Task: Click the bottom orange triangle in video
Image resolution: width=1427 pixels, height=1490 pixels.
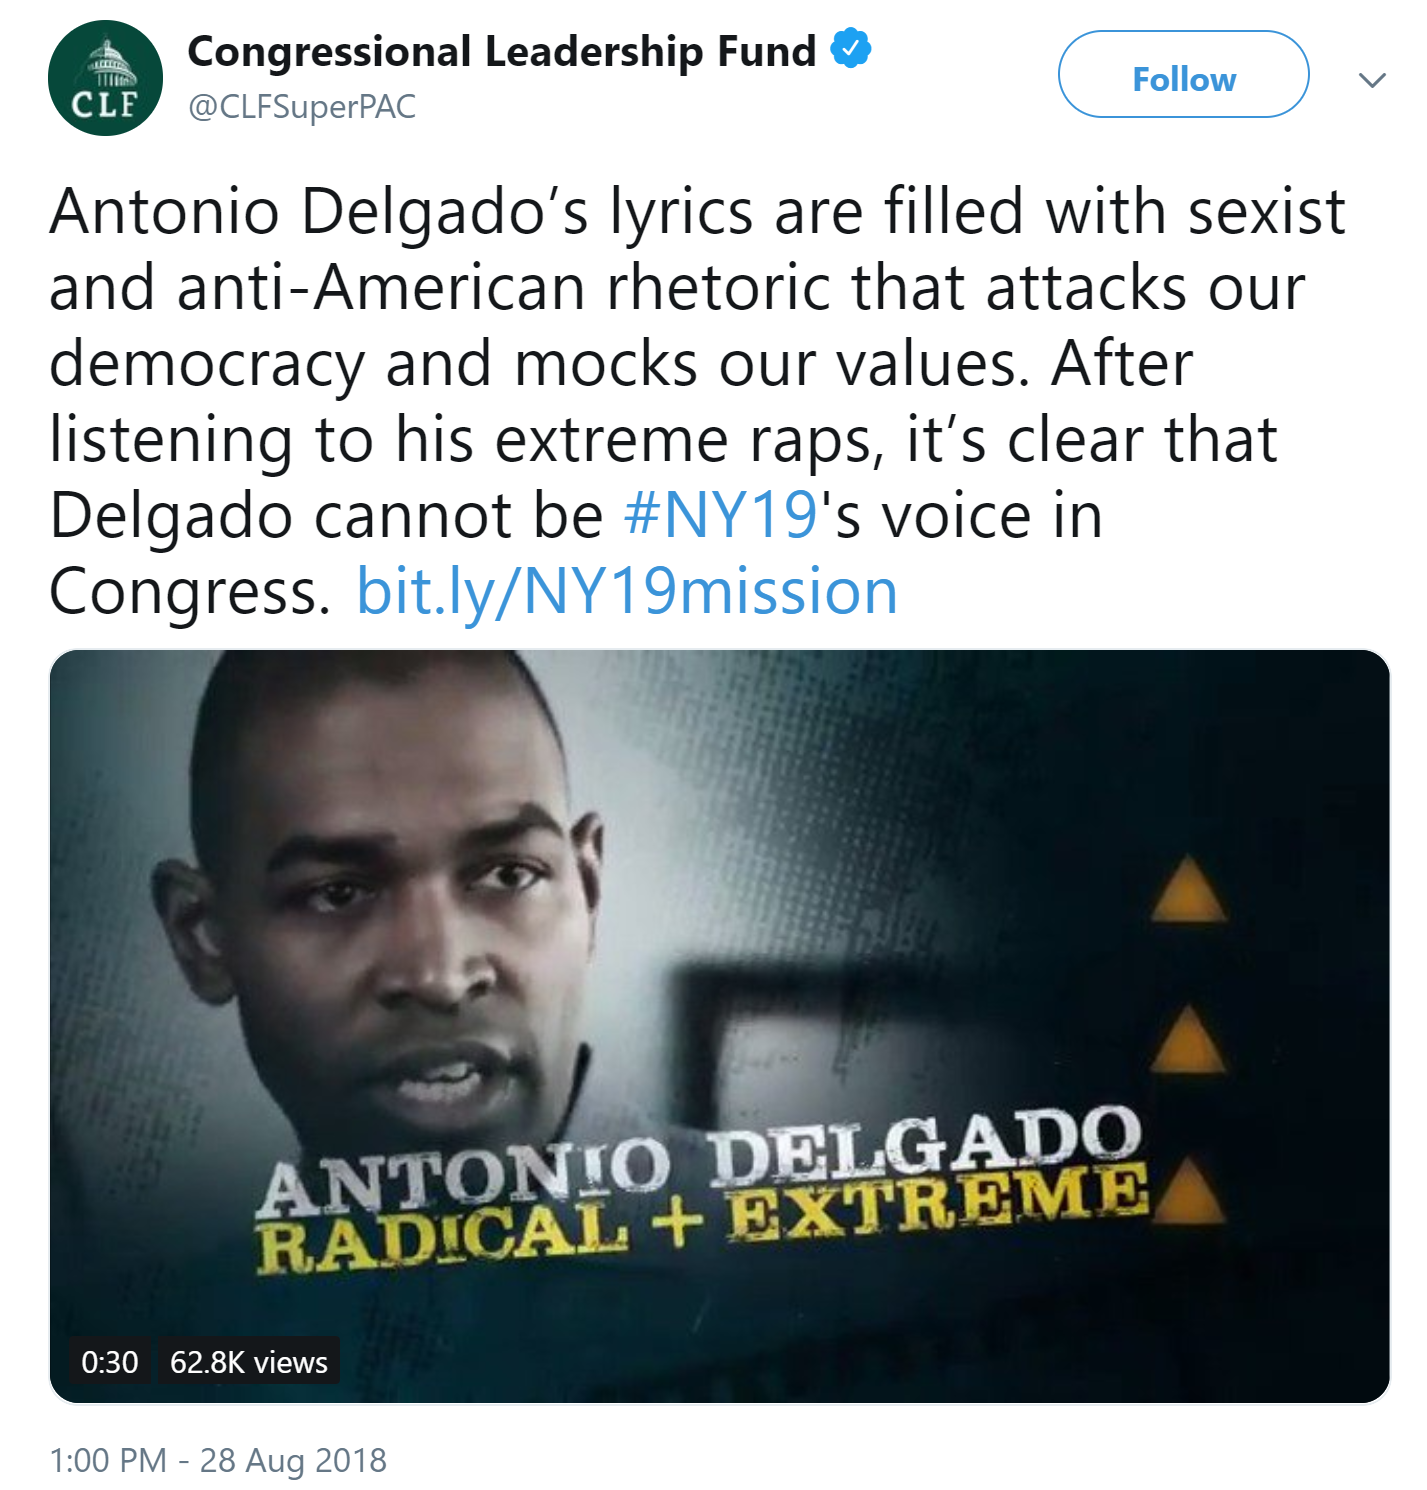Action: coord(1188,1190)
